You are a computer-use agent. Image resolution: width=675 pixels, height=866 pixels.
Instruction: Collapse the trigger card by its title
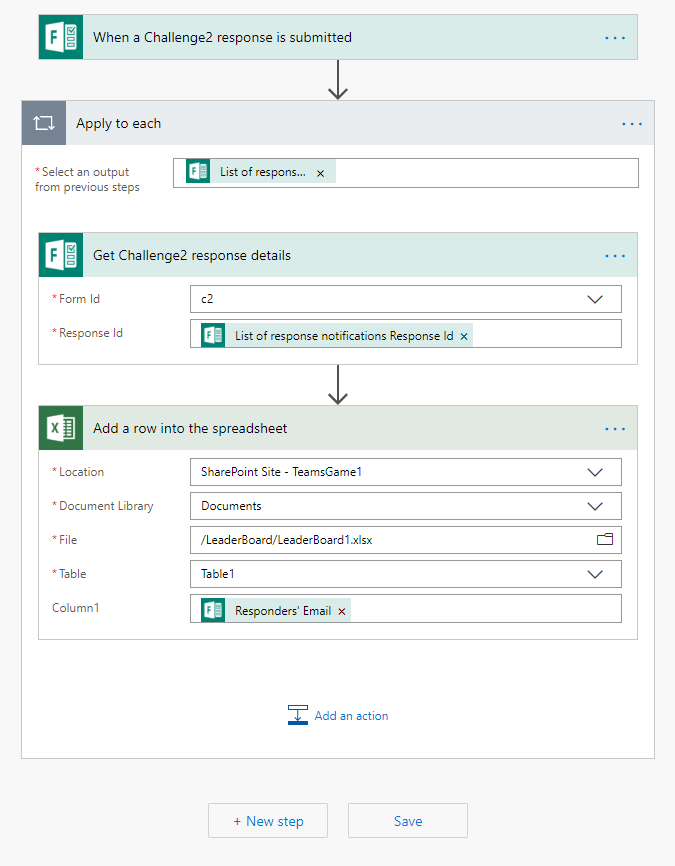(222, 38)
